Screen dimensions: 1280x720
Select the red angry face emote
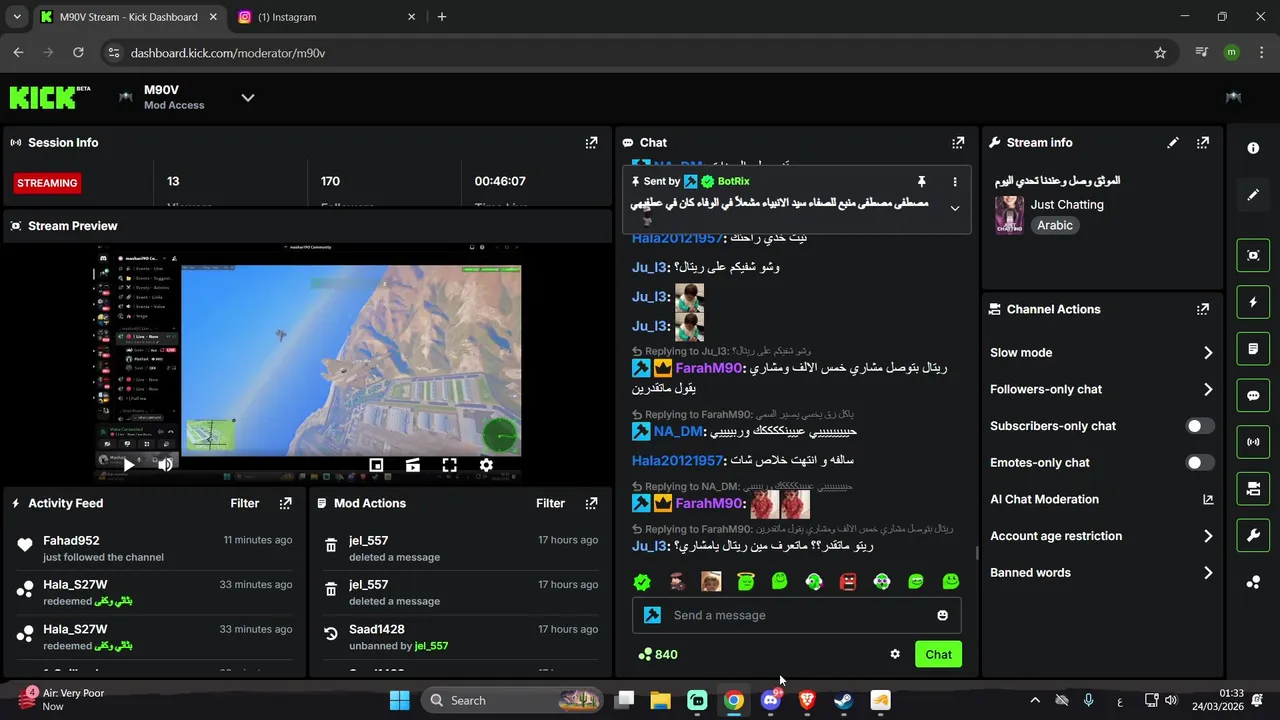[848, 582]
